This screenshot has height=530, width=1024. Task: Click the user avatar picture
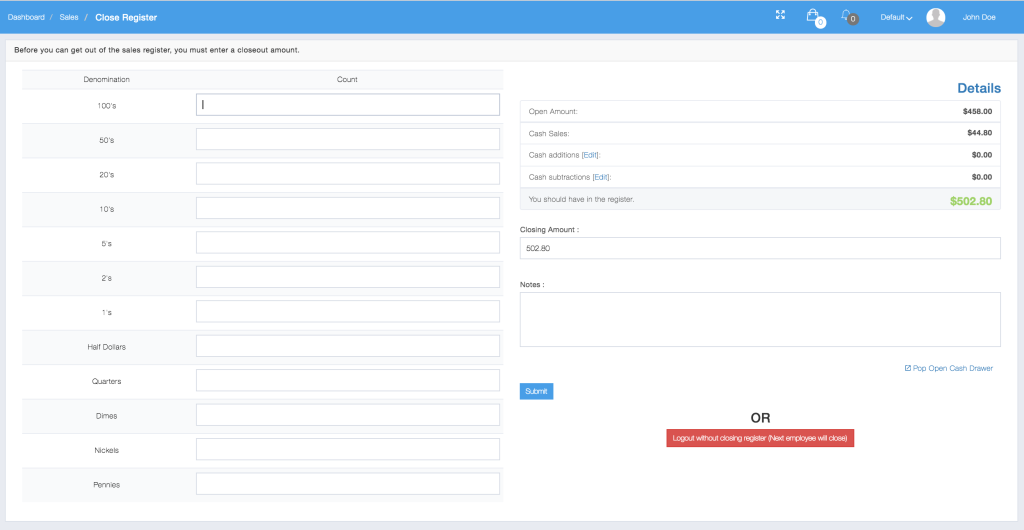[936, 17]
